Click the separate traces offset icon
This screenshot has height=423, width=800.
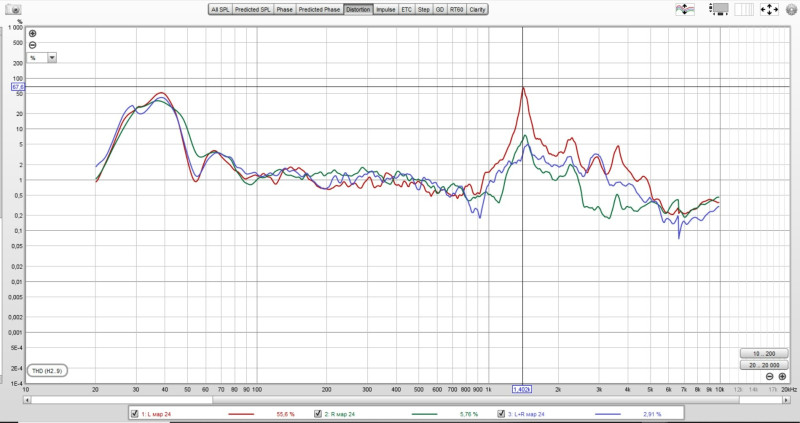(x=685, y=9)
